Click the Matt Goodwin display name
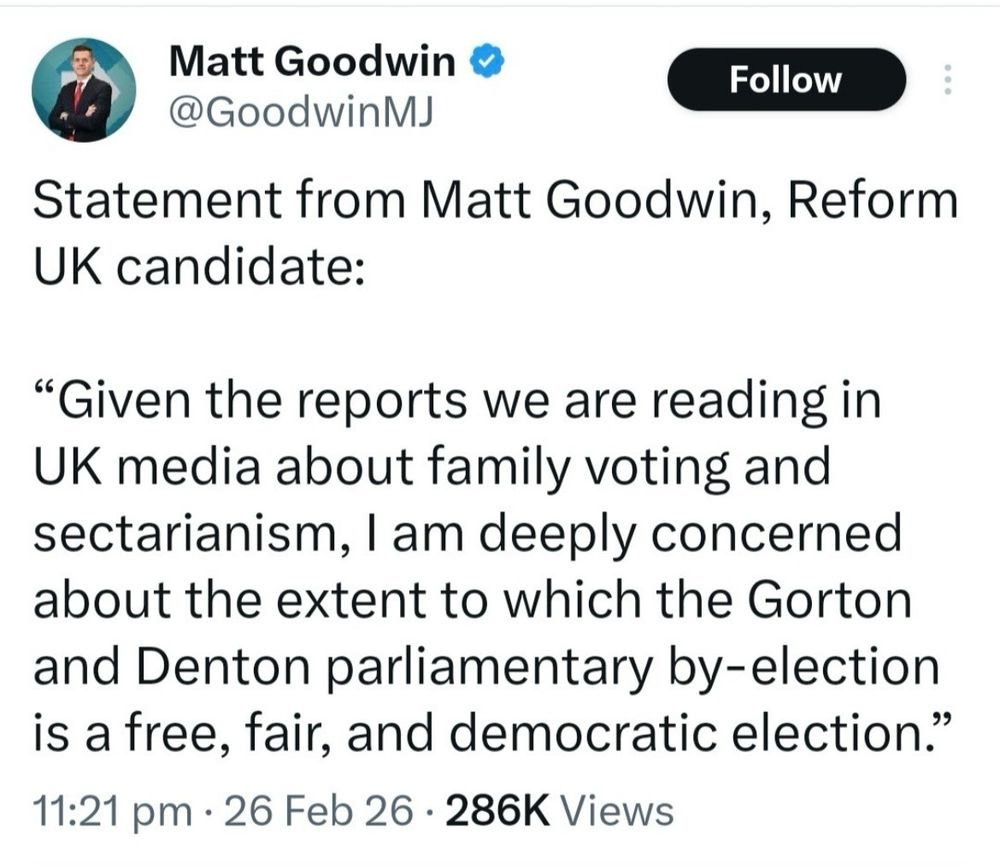The image size is (1000, 865). [x=312, y=62]
